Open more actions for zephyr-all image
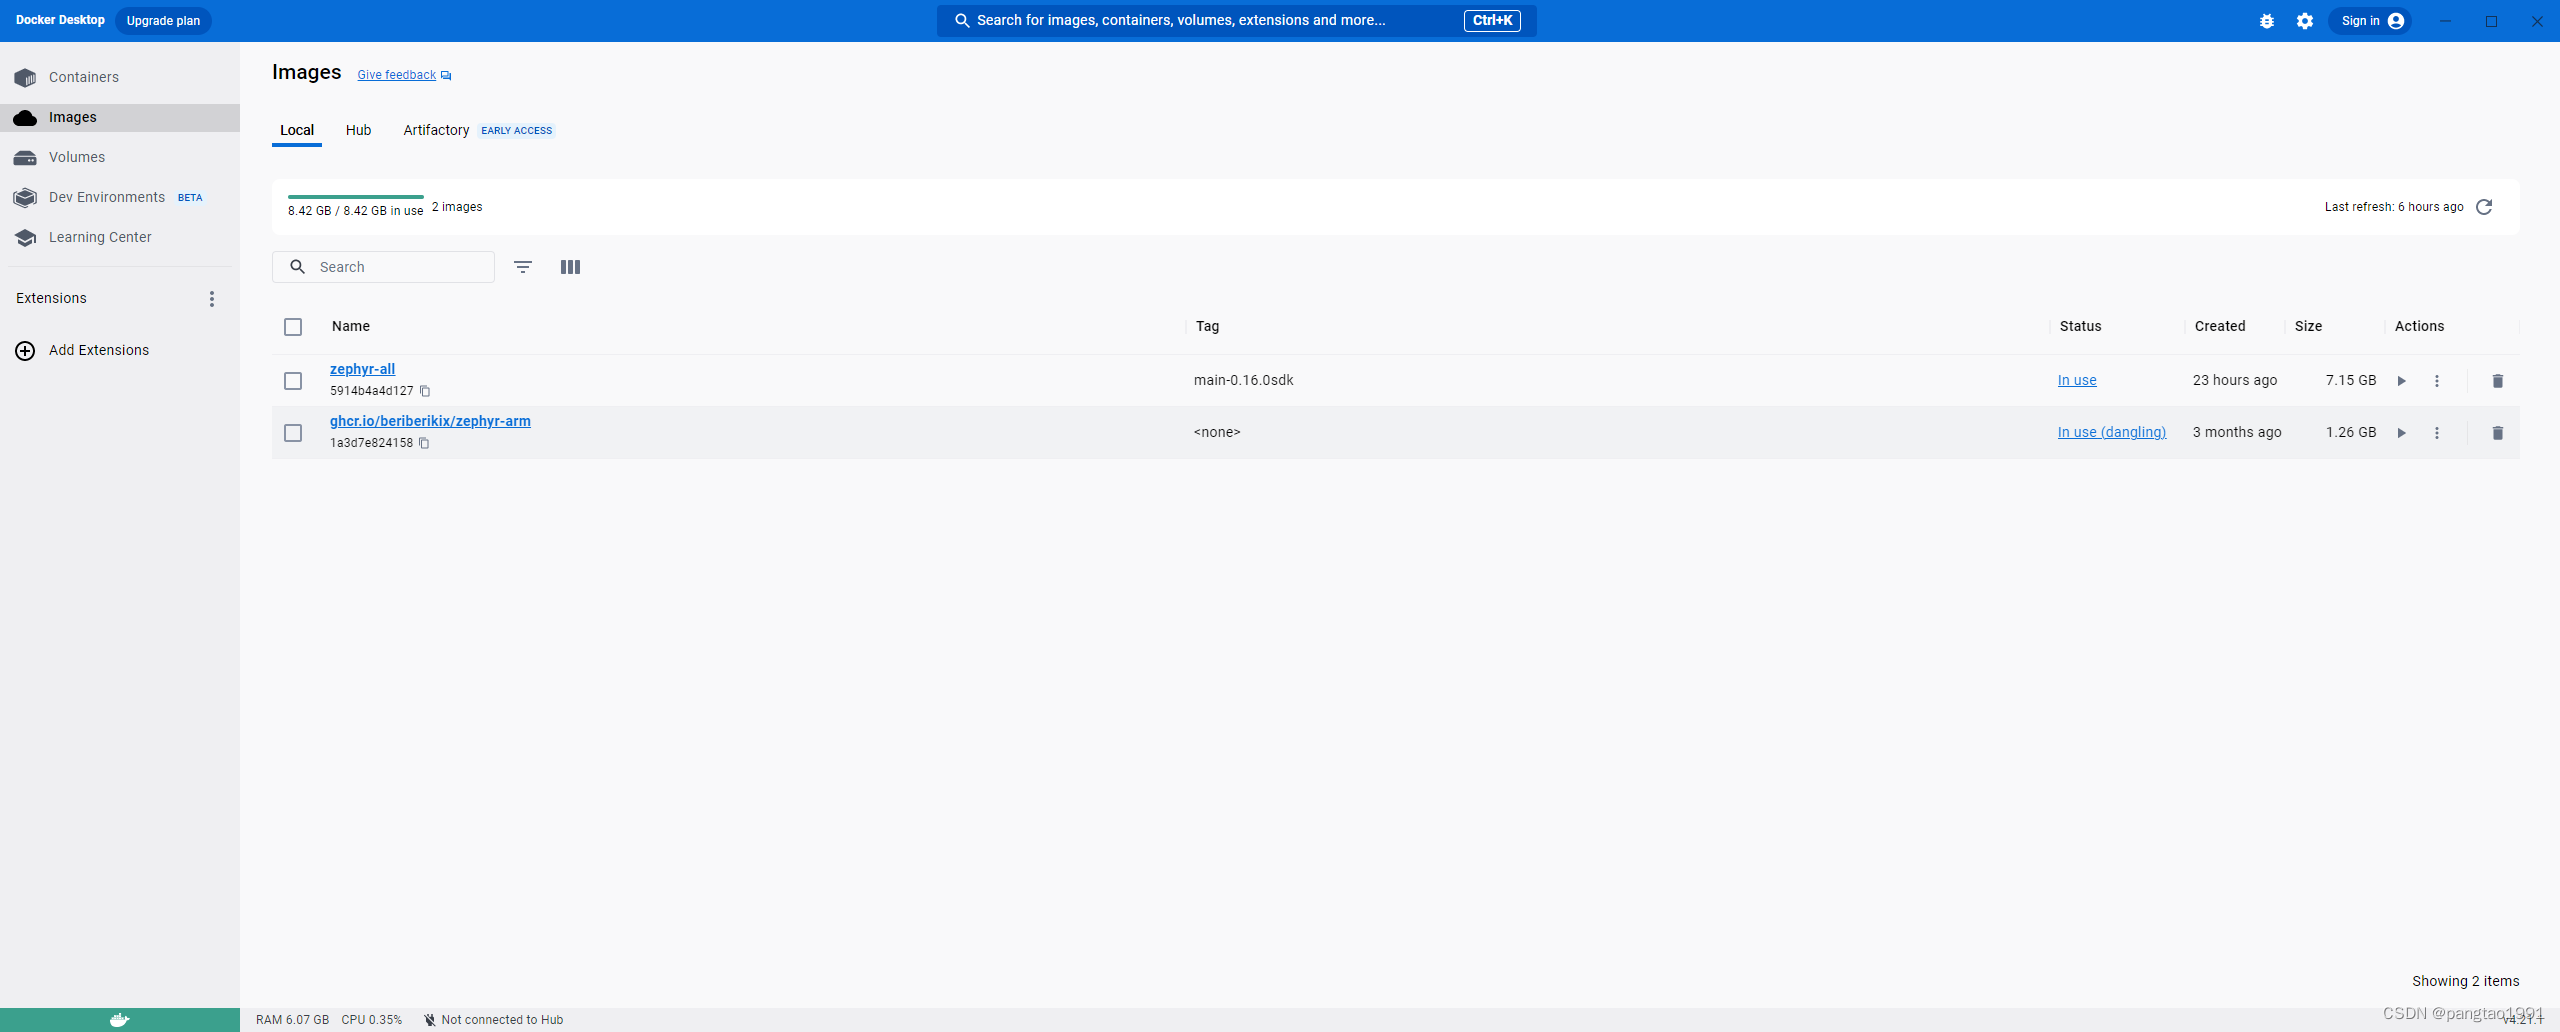 [x=2437, y=381]
